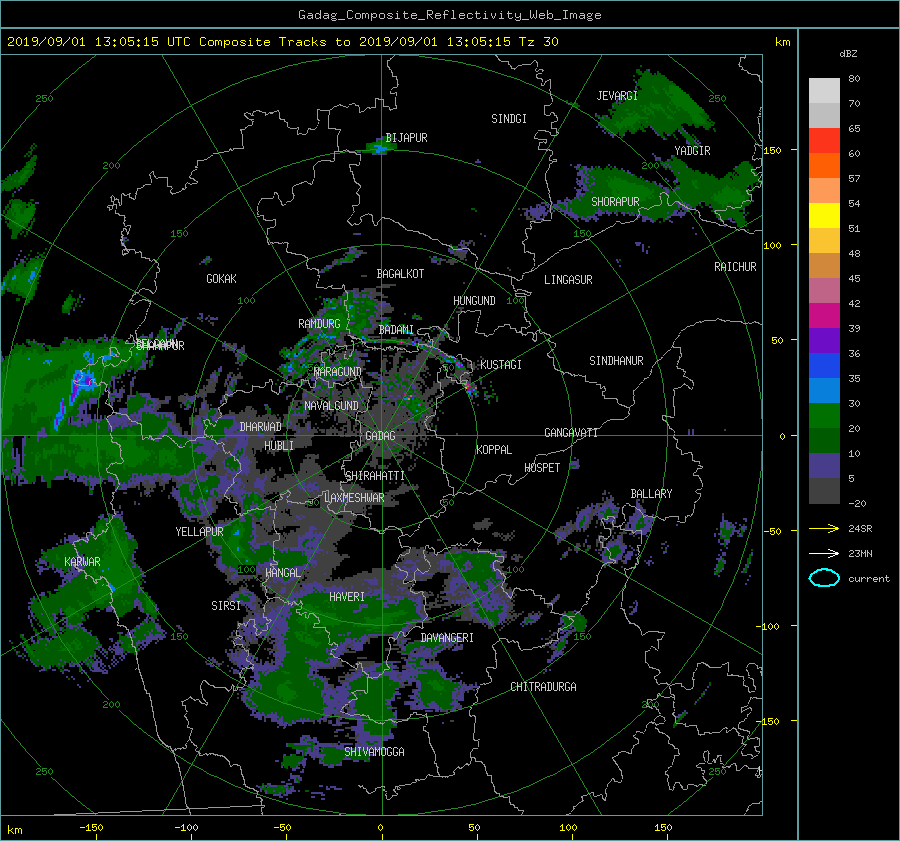
Task: Click the BADAMI city label
Action: 396,330
